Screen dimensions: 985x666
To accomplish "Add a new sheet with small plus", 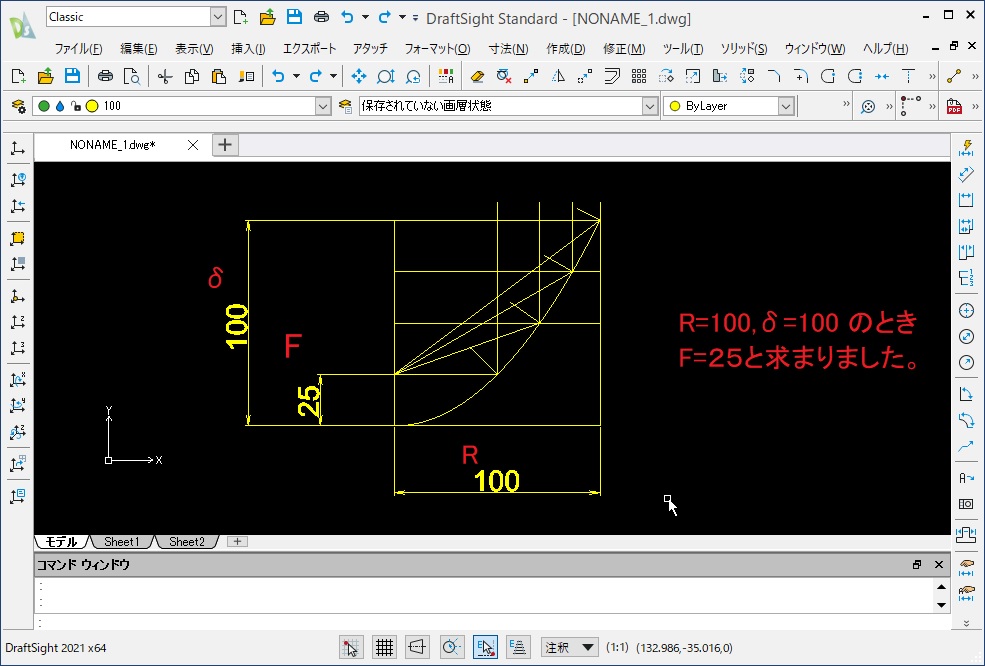I will coord(237,542).
